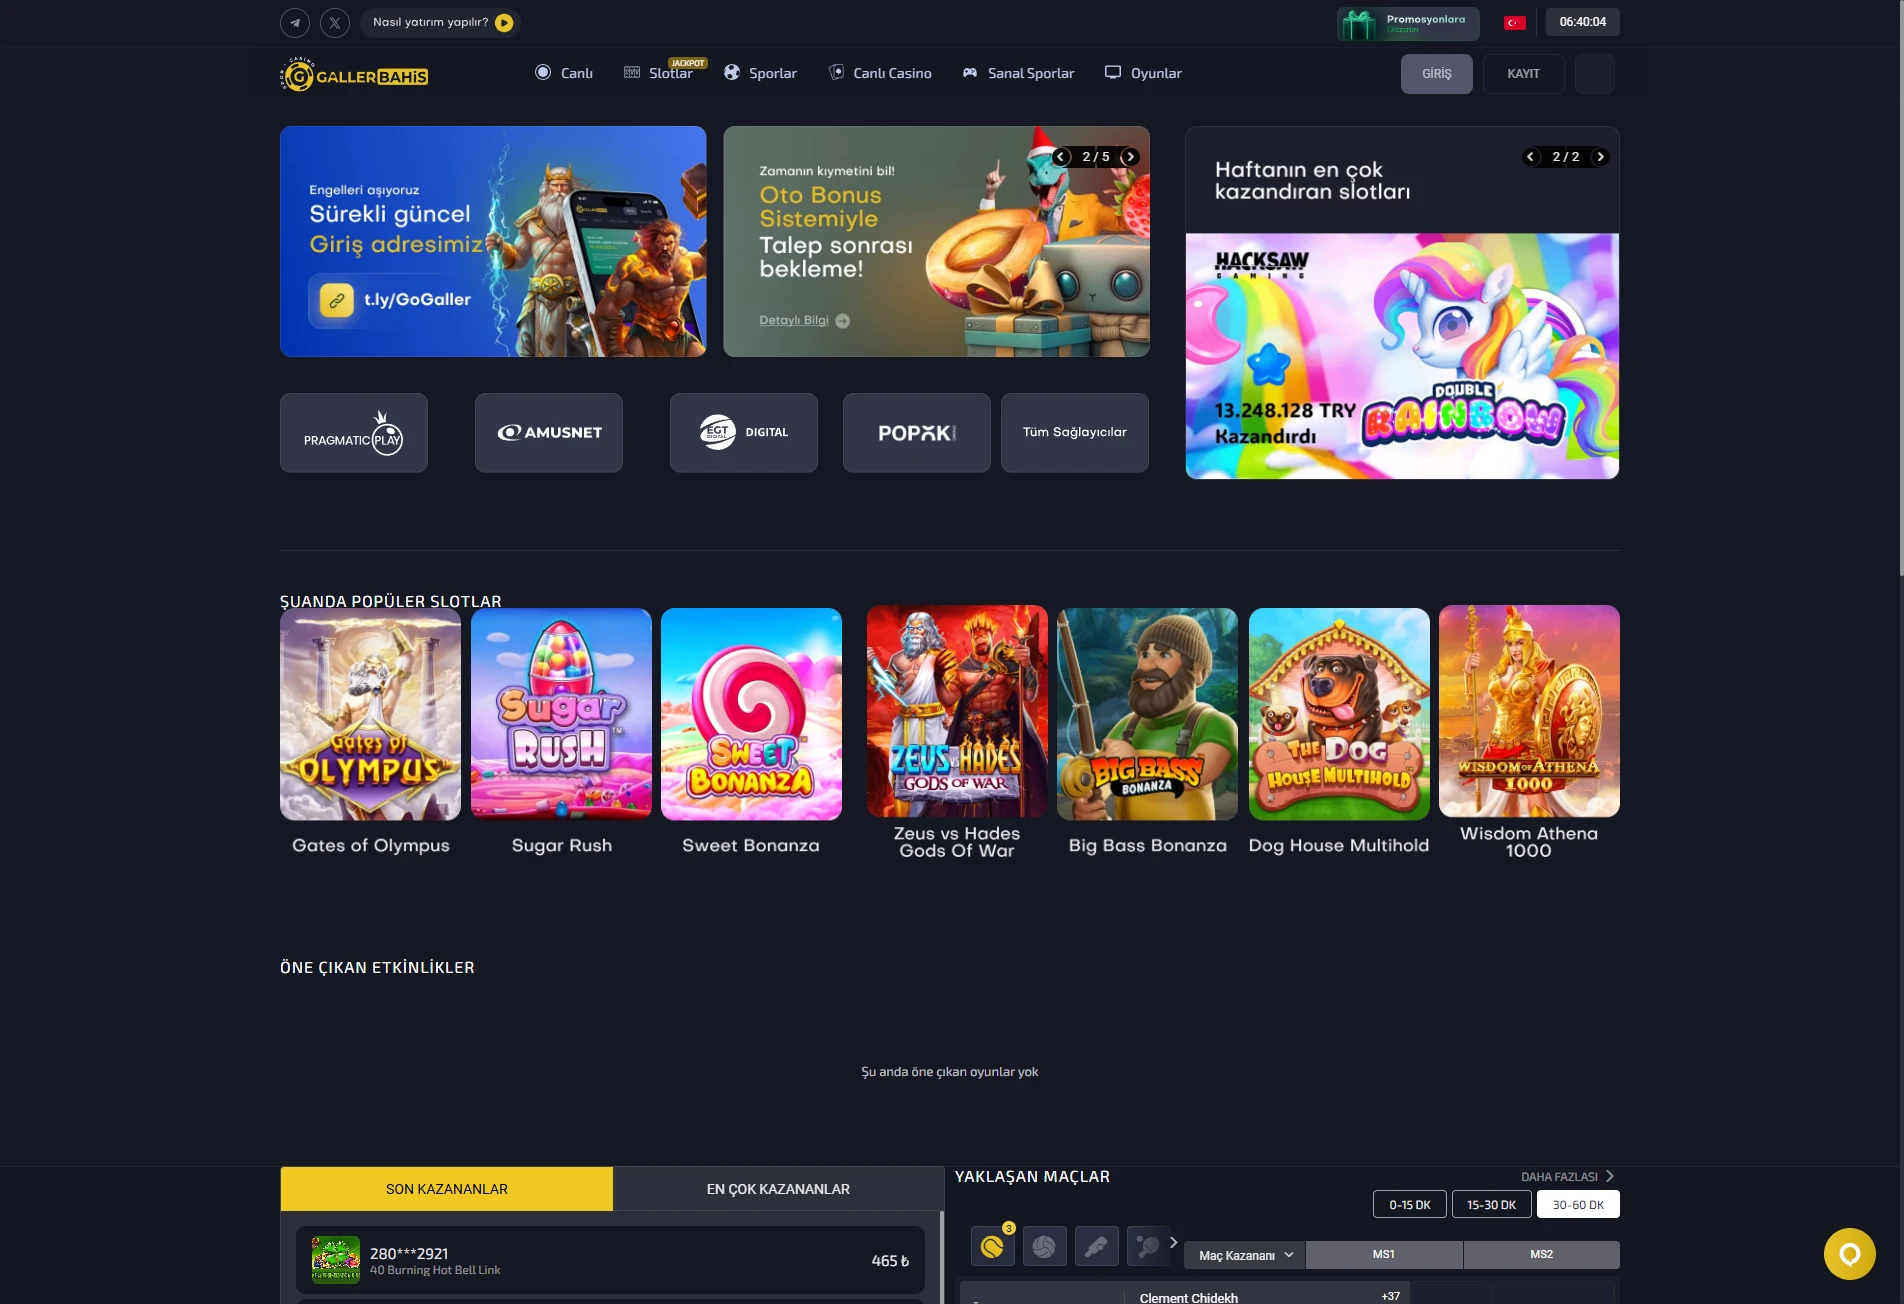Show more sports with the arrow
Screen dimensions: 1904x1304
point(1174,1242)
